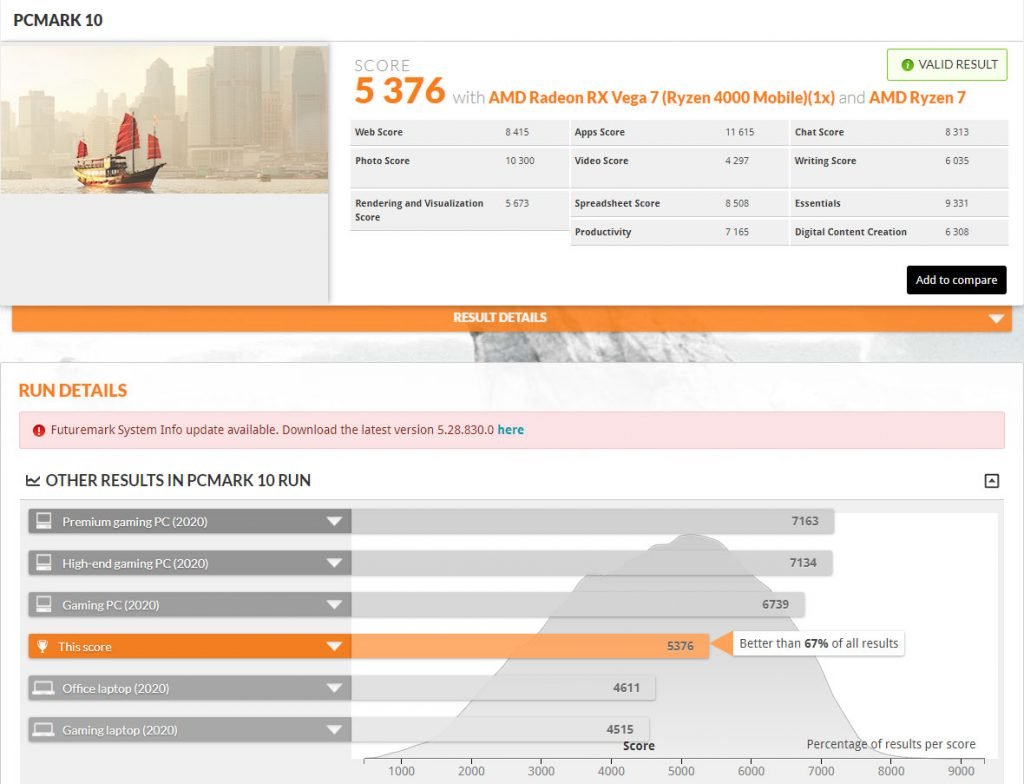
Task: Click the red alert icon in update notice
Action: [39, 430]
